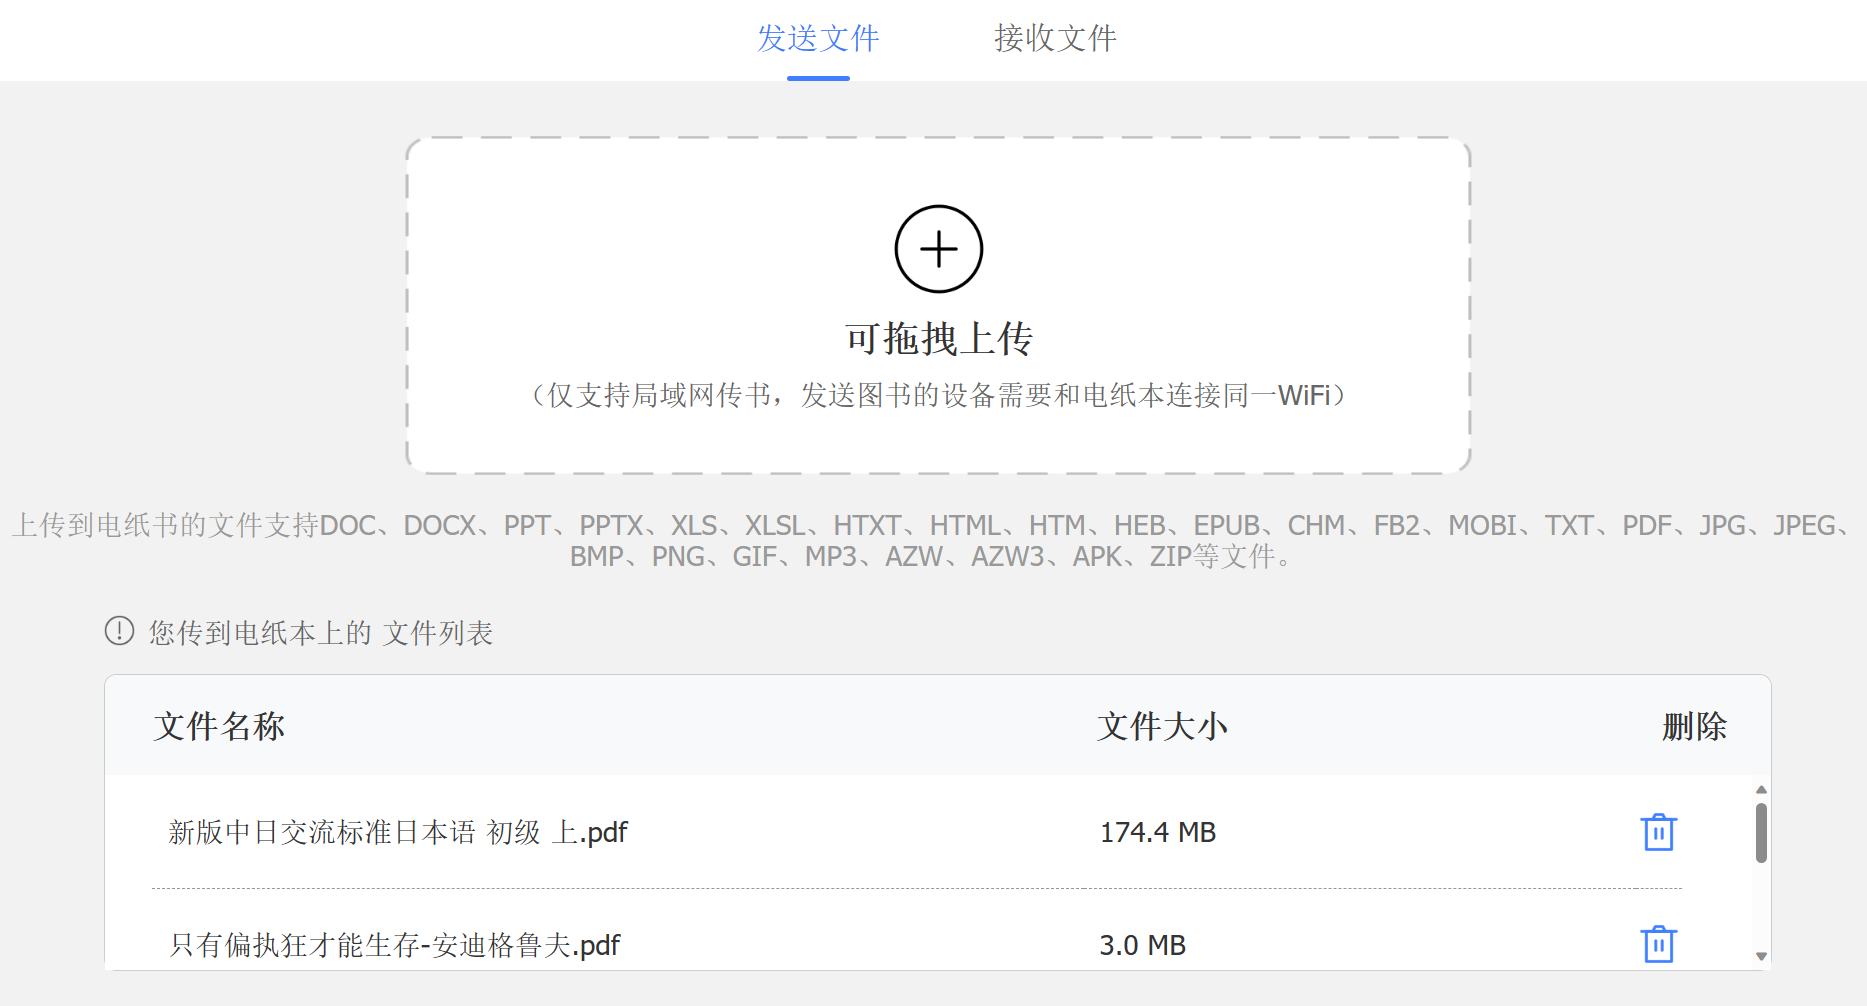
Task: Open the 文件列表 link
Action: coord(440,633)
